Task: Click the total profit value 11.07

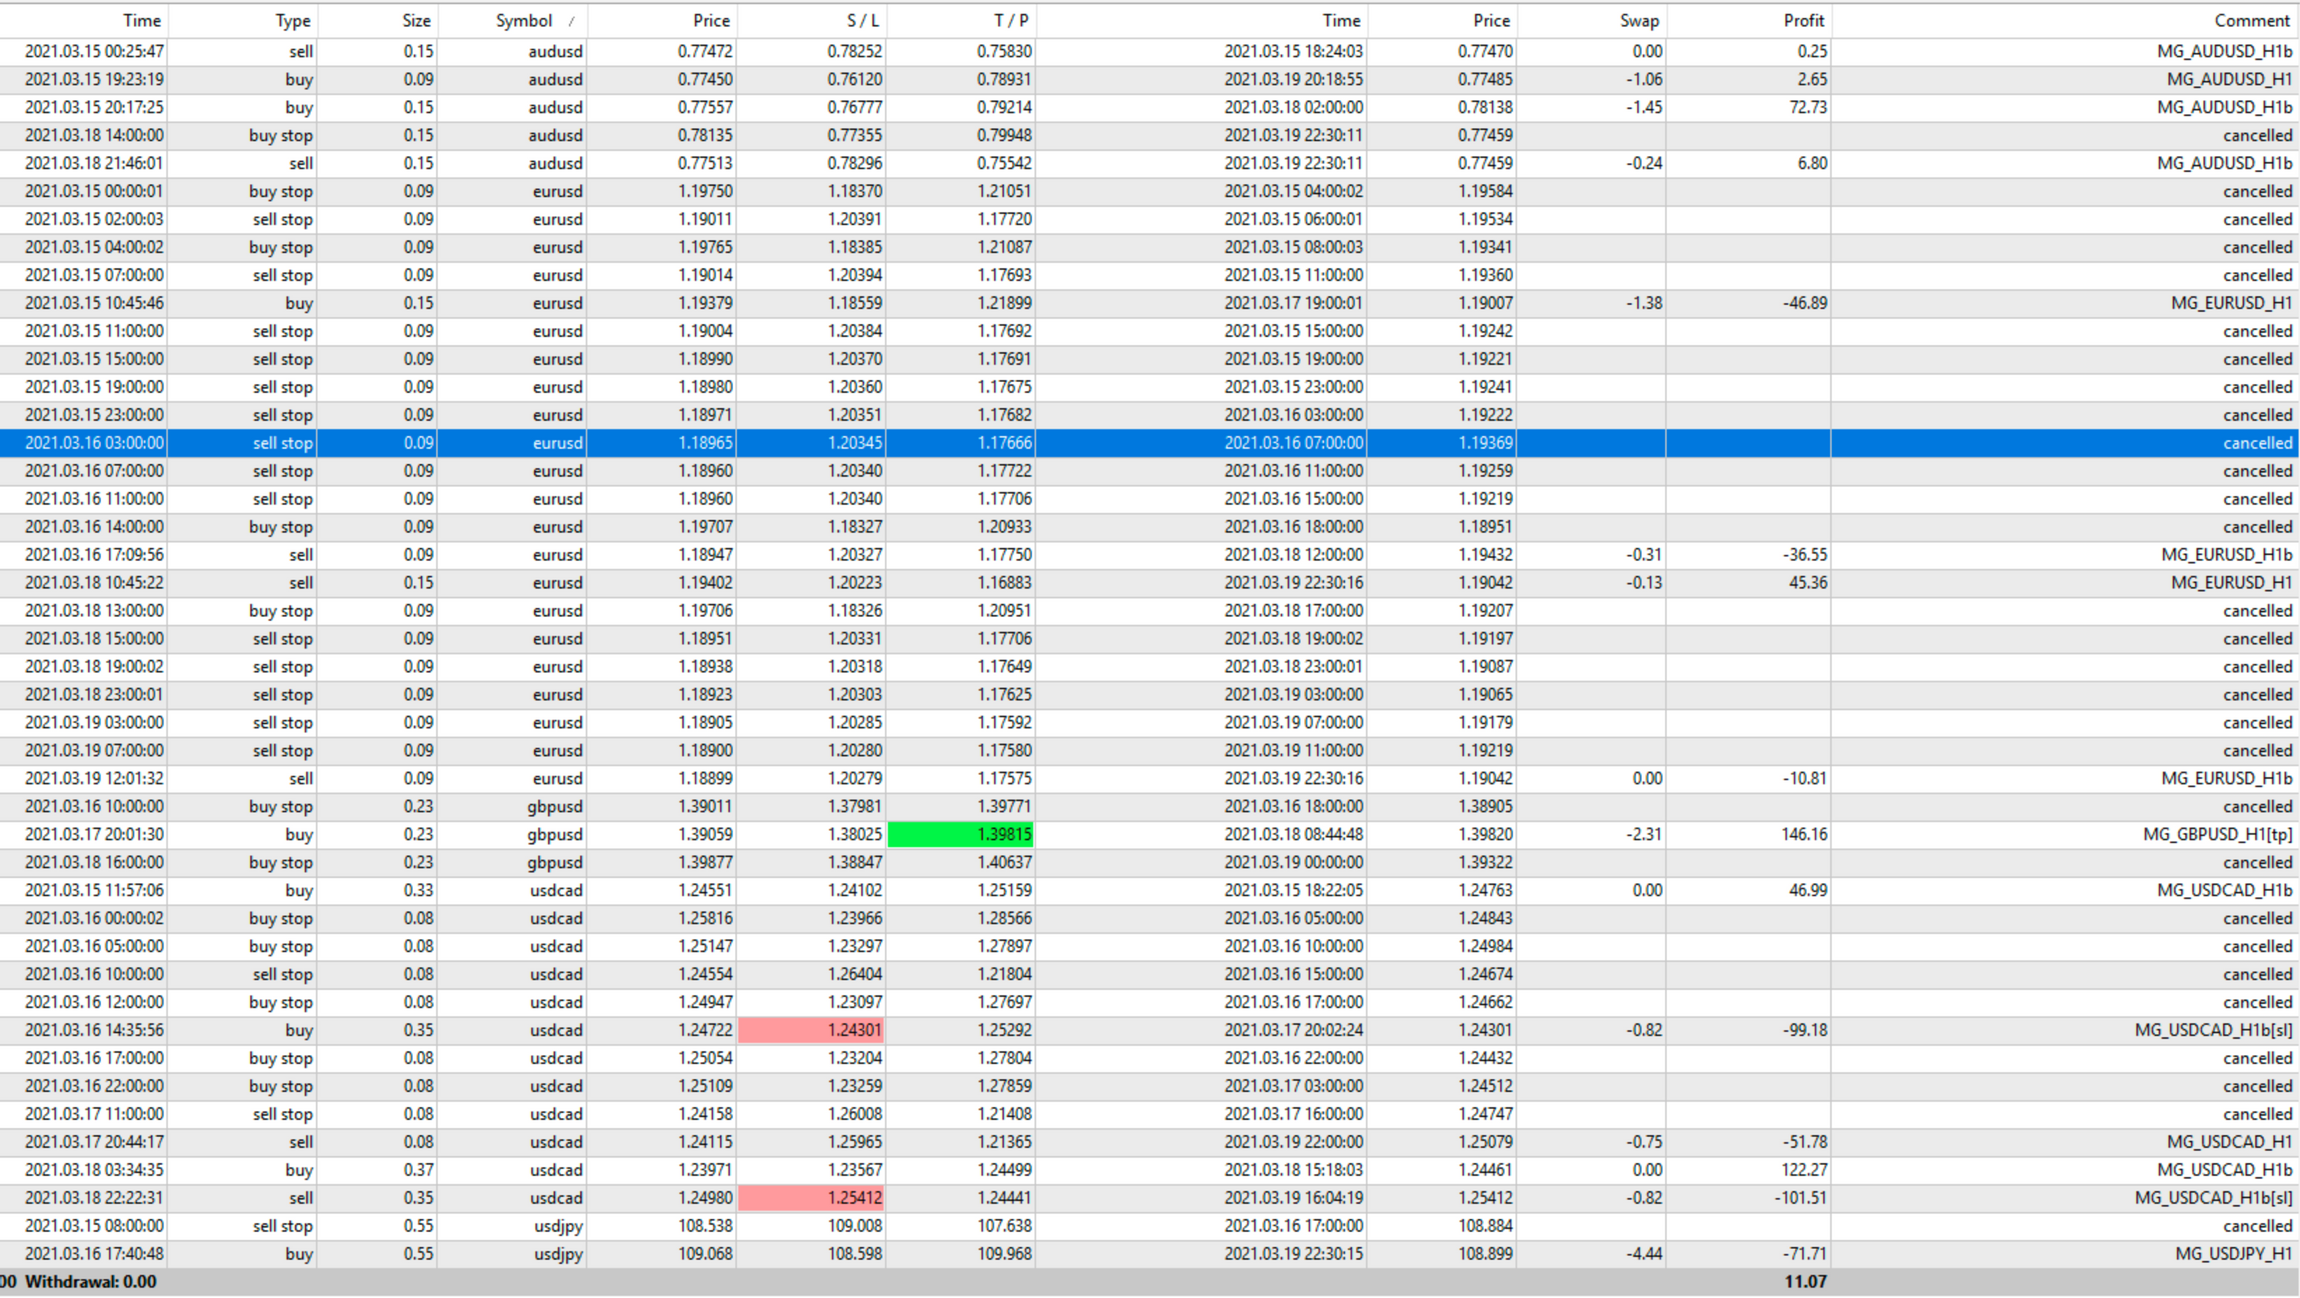Action: point(1805,1282)
